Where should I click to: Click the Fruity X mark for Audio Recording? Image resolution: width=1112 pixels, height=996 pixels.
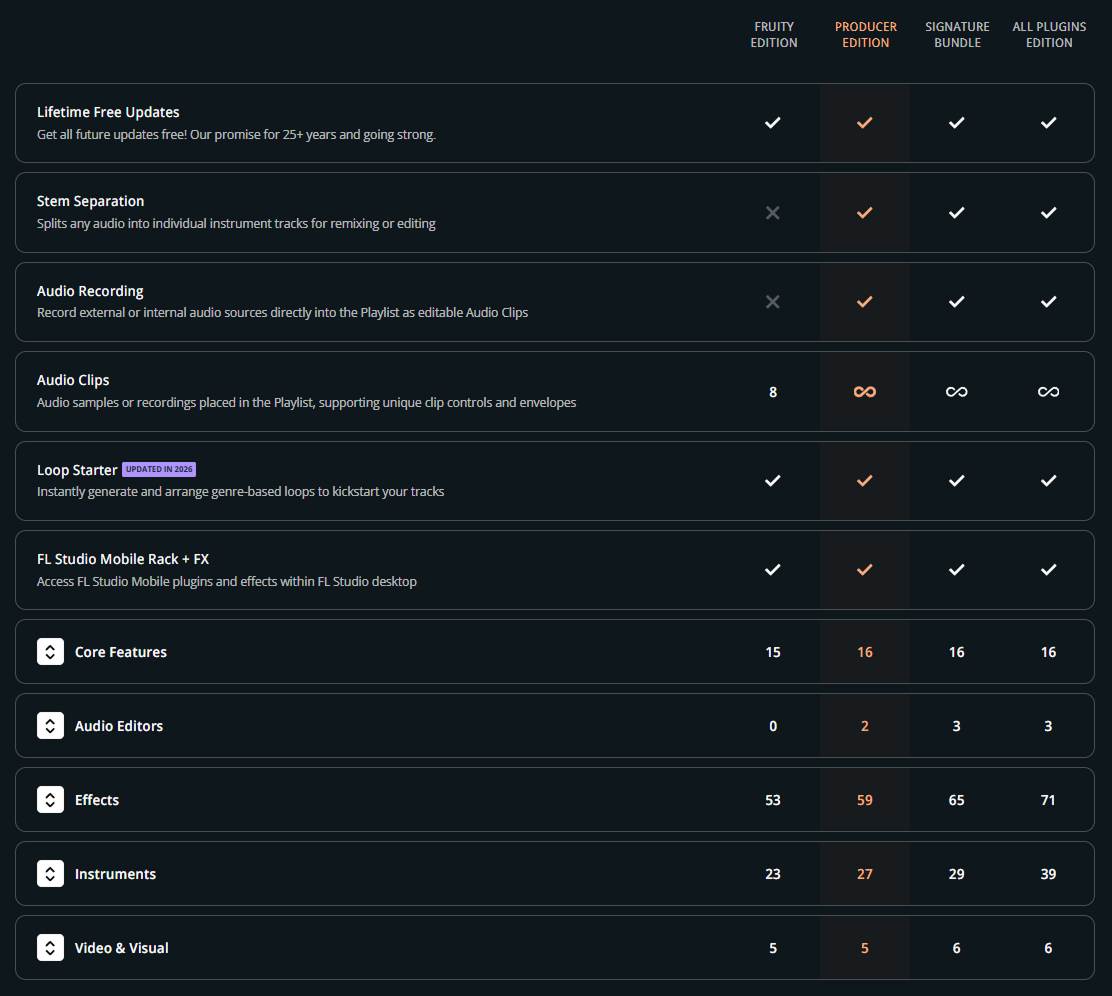[x=773, y=301]
